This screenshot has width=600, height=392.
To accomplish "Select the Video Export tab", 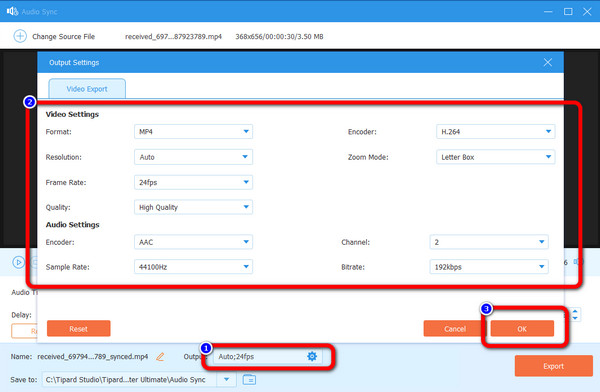I will [x=87, y=89].
